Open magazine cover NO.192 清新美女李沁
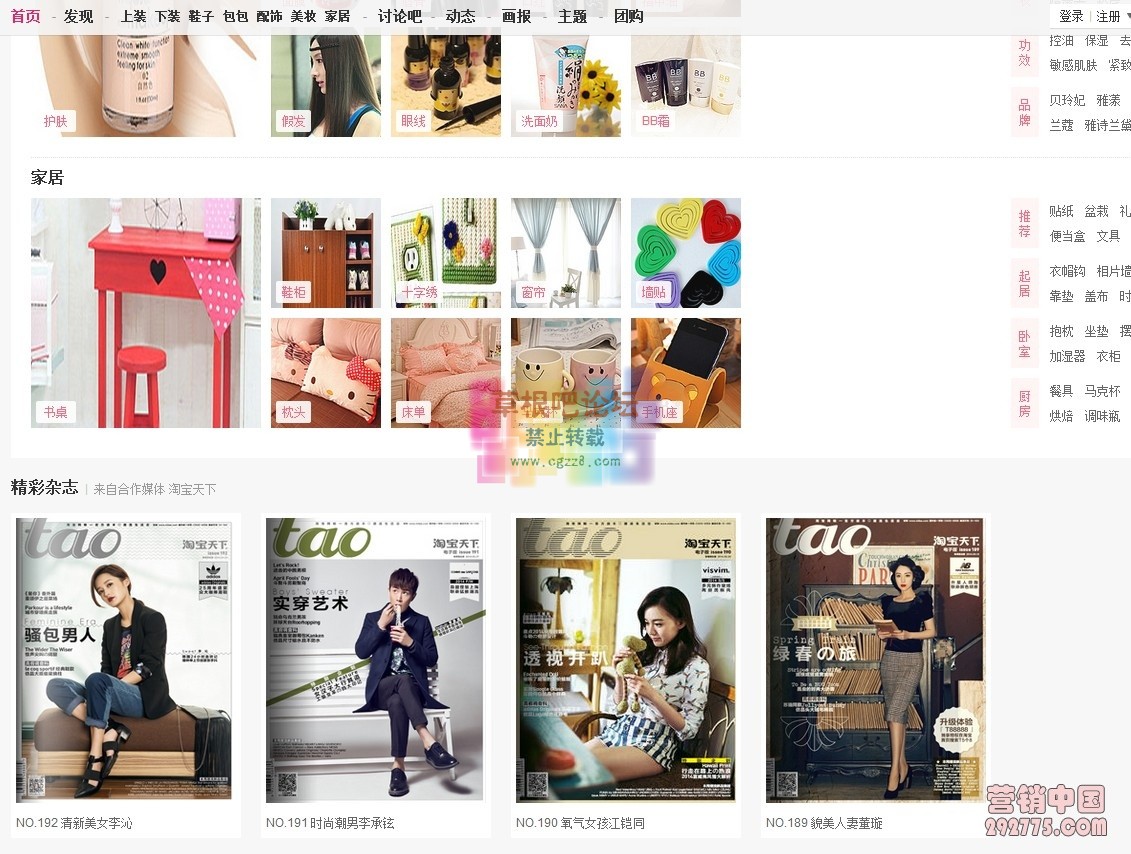The height and width of the screenshot is (854, 1131). click(124, 659)
